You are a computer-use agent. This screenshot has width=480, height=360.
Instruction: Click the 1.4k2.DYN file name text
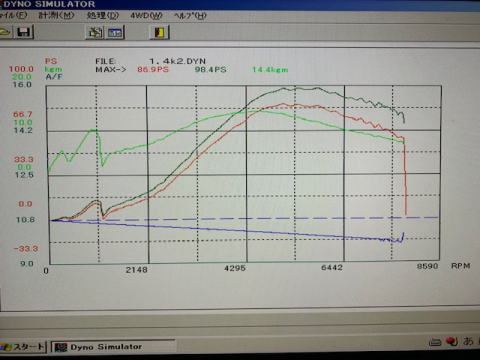coord(177,61)
